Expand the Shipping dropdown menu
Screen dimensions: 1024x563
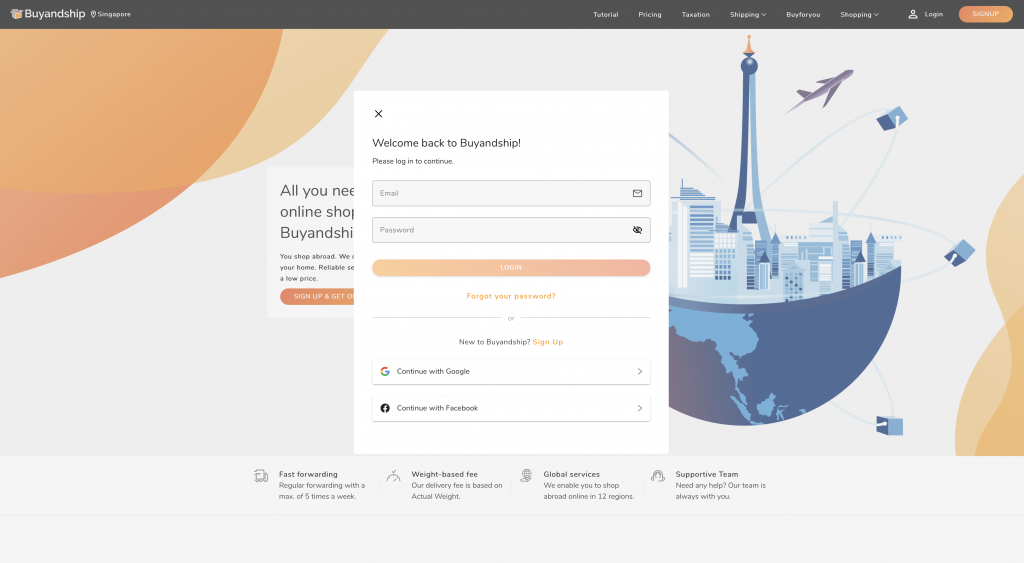pos(748,14)
